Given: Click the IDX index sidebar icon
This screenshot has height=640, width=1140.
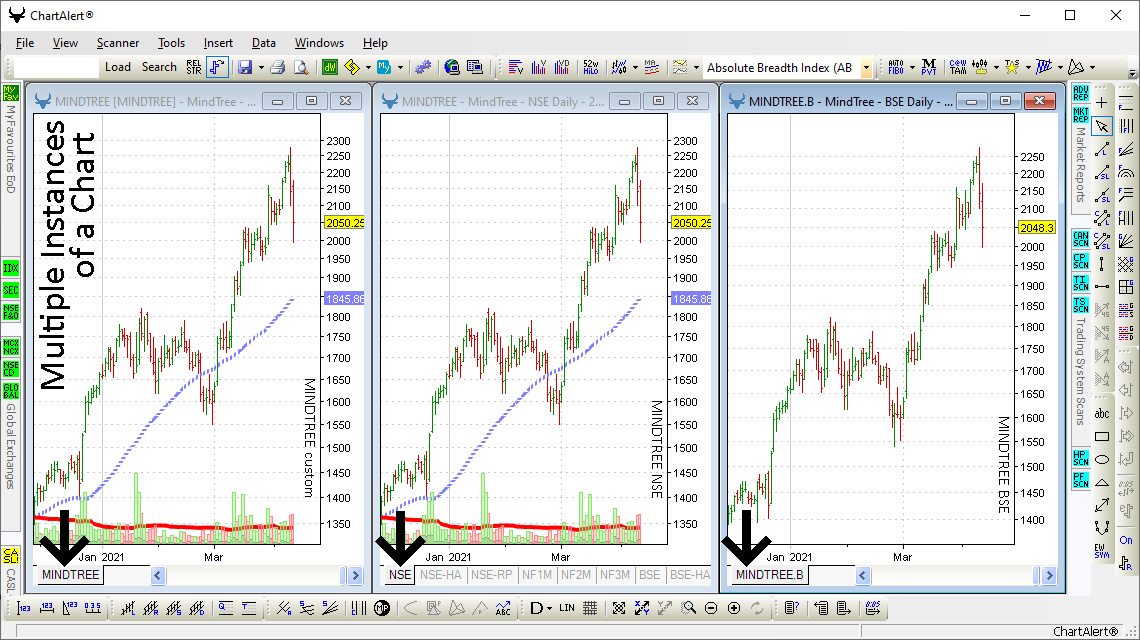Looking at the screenshot, I should 10,268.
